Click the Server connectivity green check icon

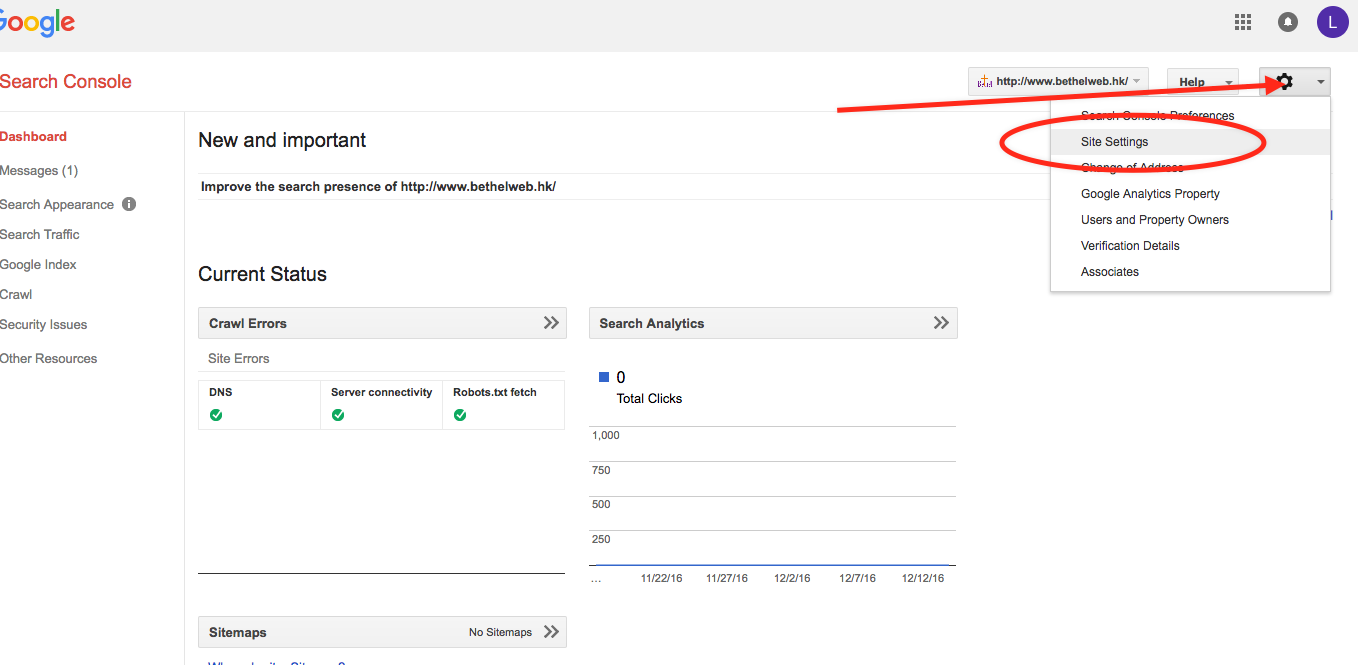(338, 415)
